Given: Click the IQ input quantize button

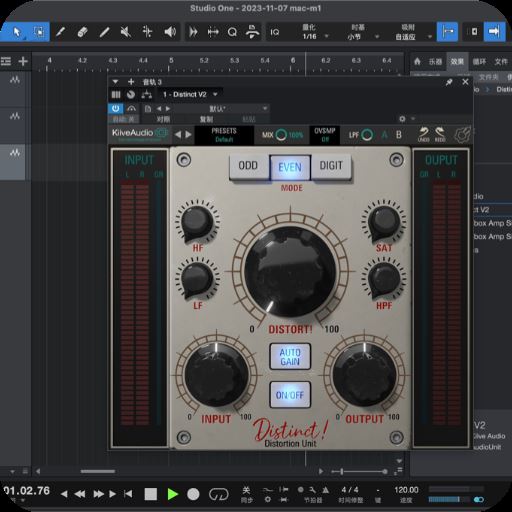Looking at the screenshot, I should (x=275, y=32).
